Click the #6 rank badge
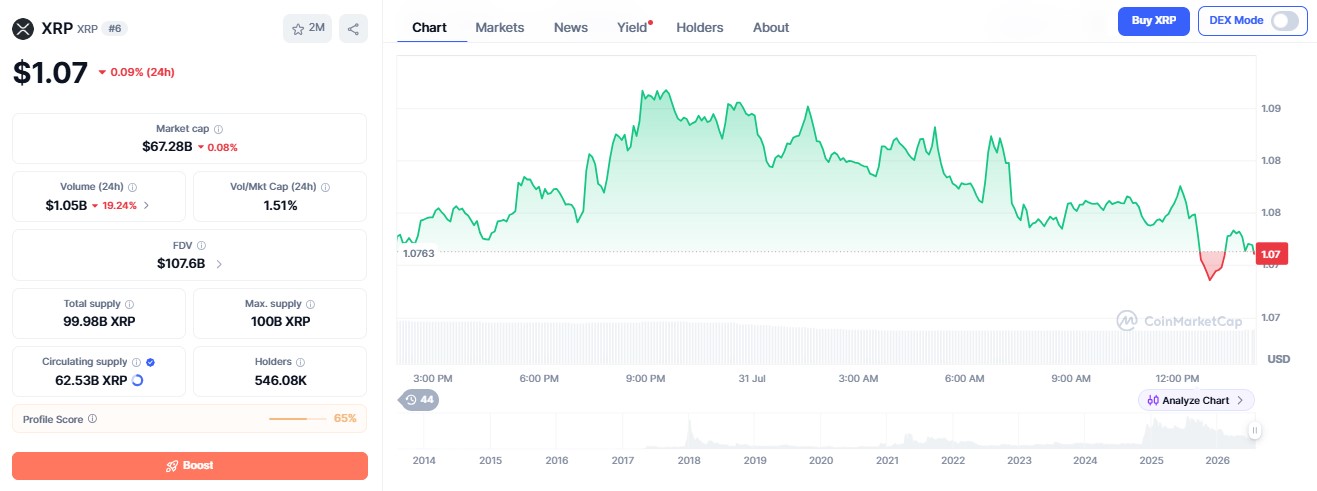Screen dimensions: 1317x491 click(x=114, y=28)
